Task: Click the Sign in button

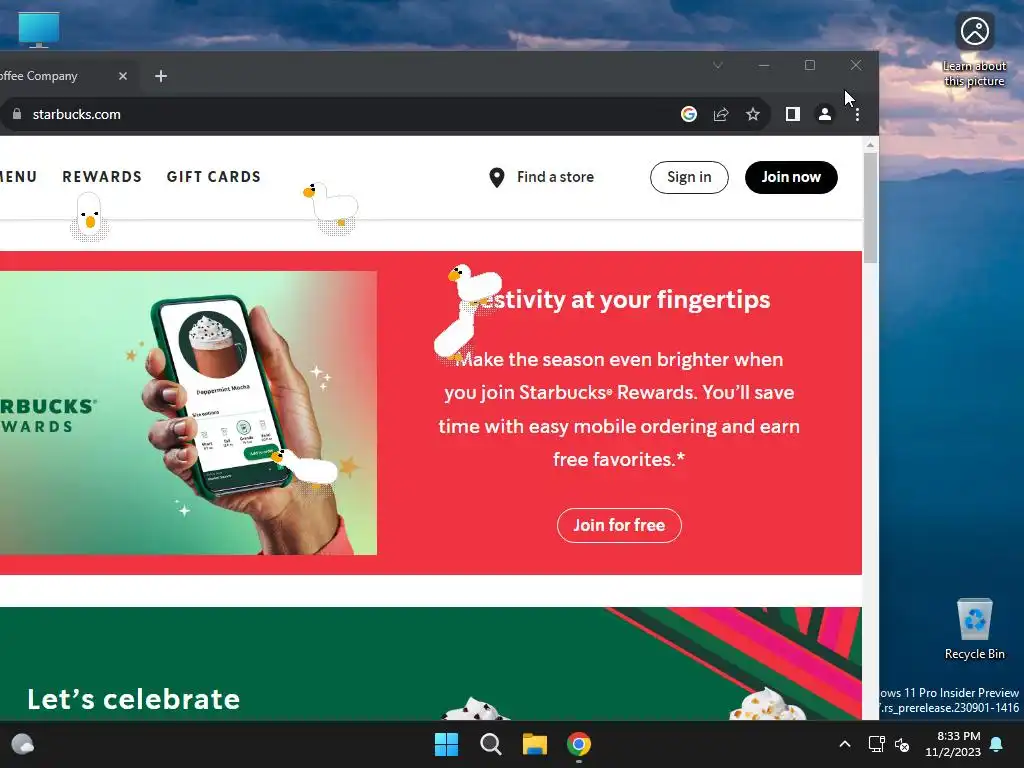Action: click(x=689, y=177)
